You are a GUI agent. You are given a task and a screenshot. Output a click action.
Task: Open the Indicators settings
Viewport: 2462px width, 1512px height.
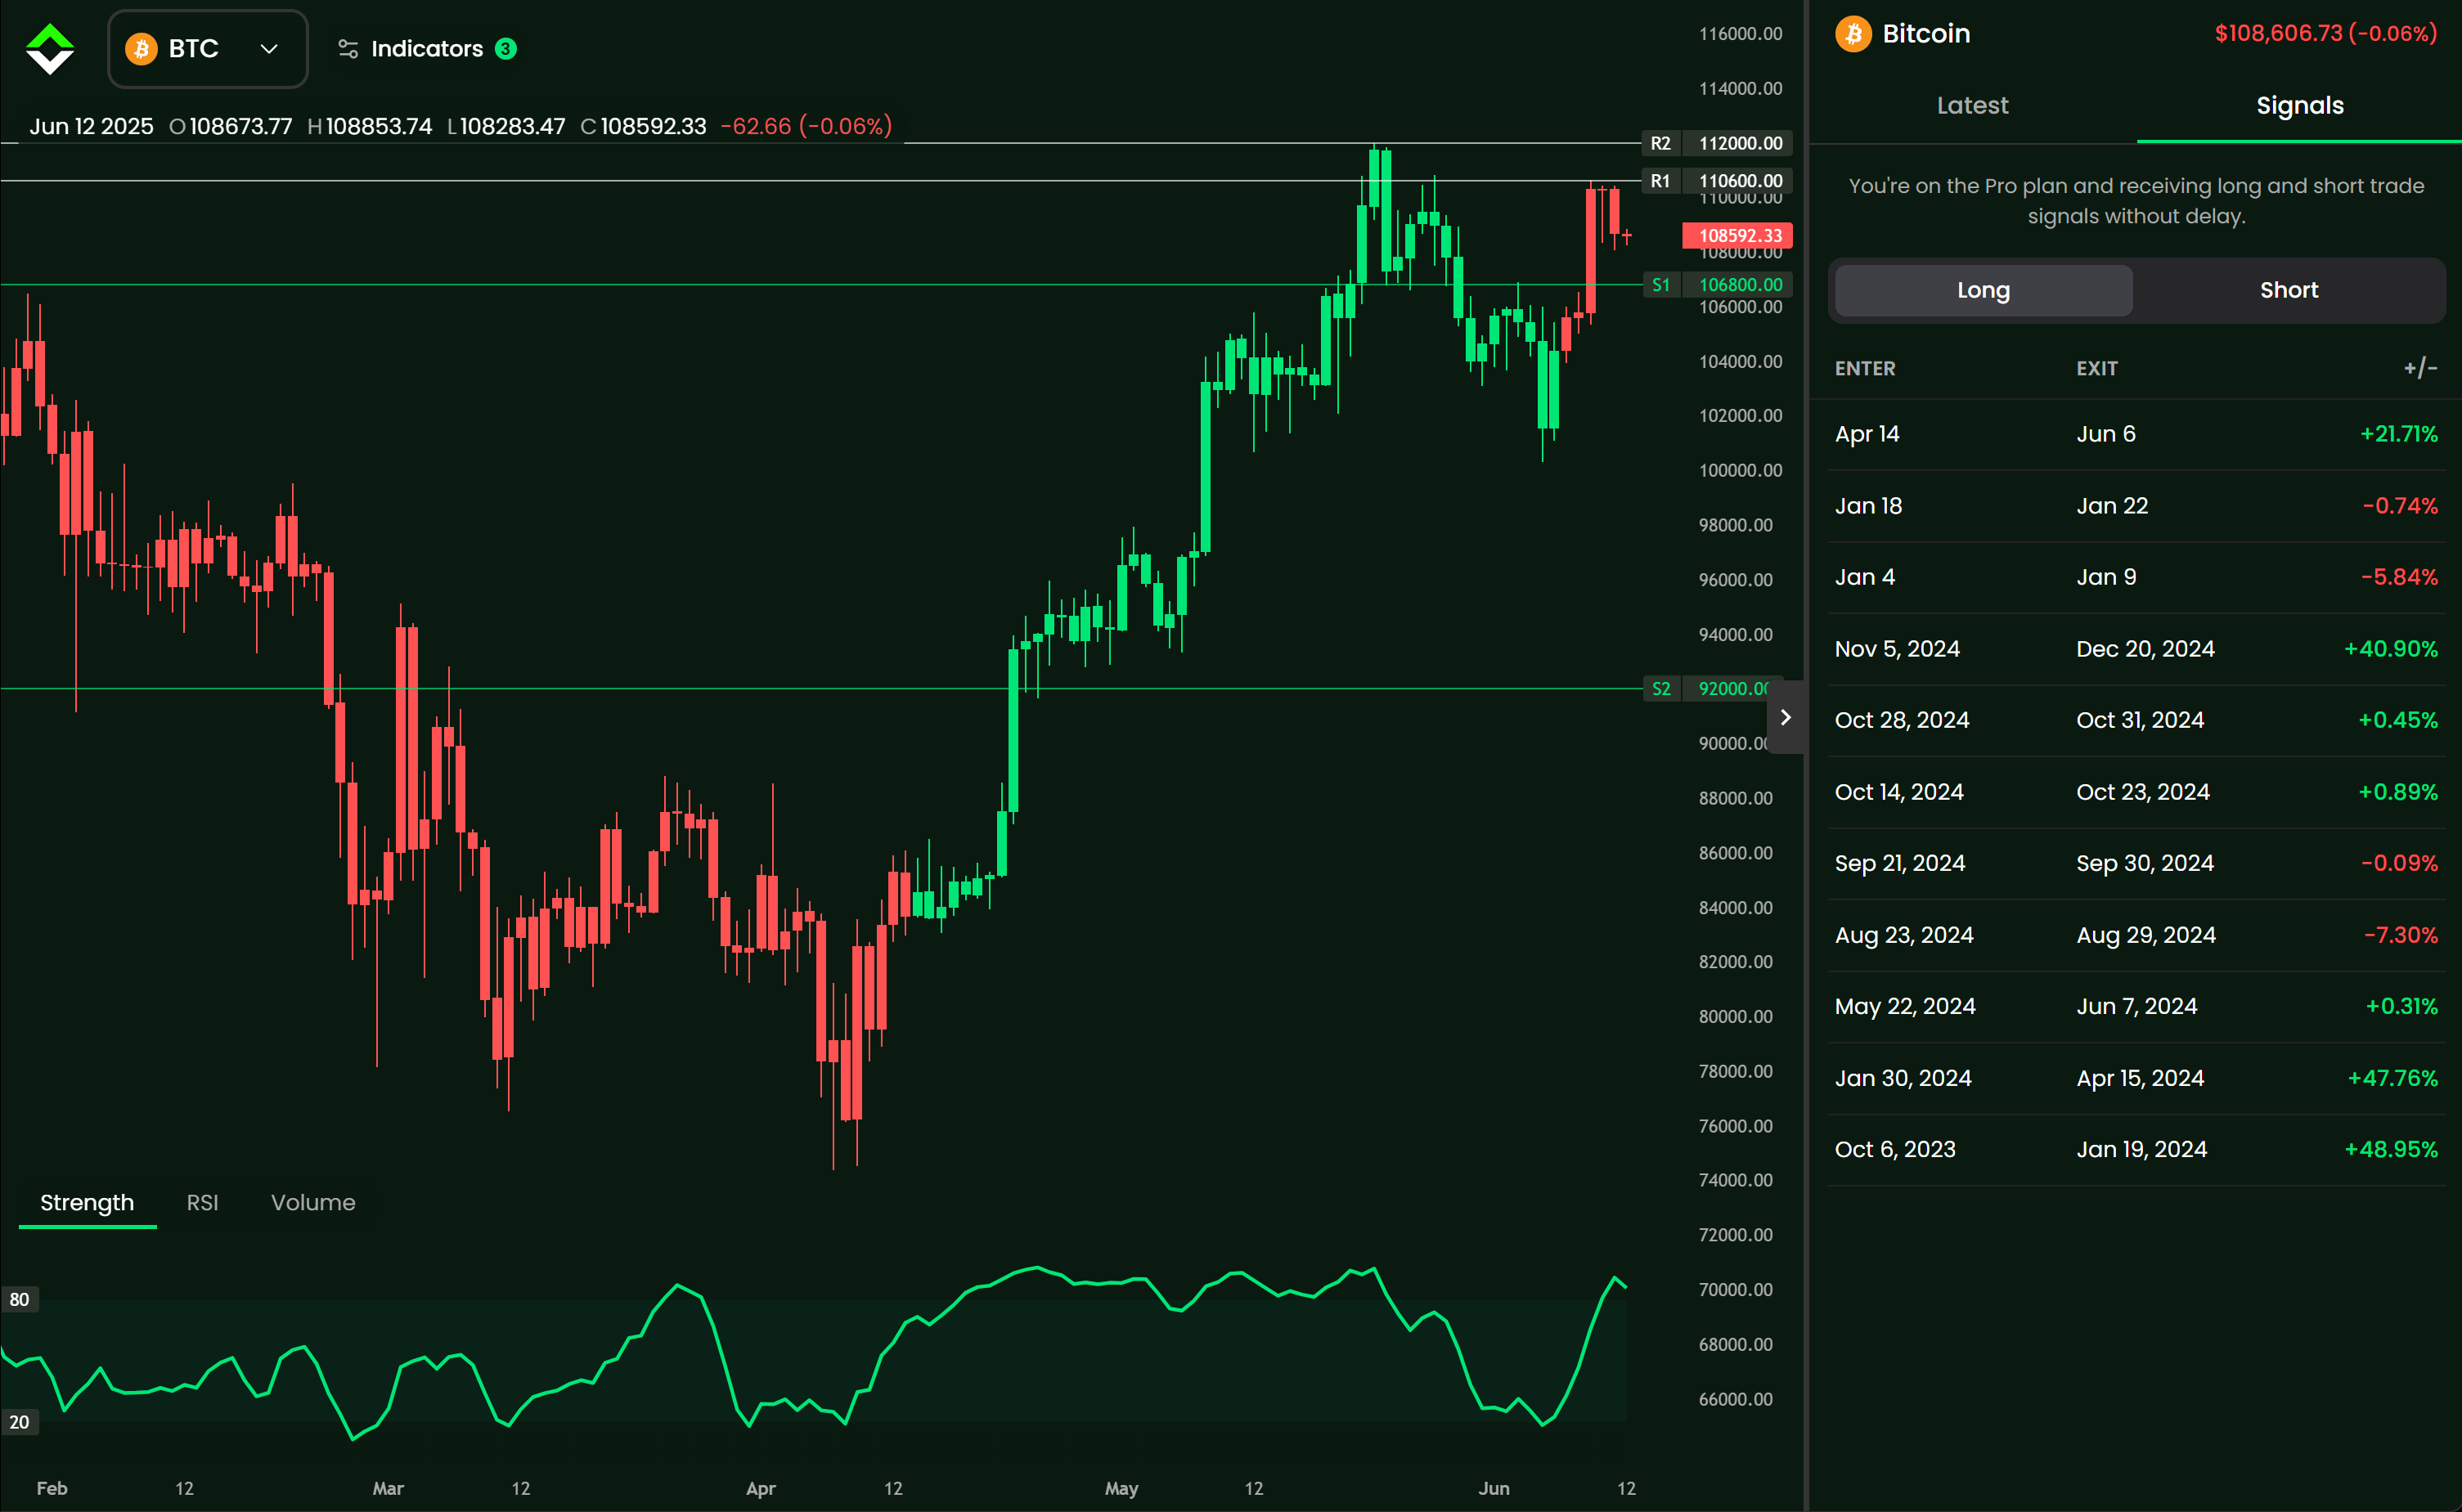(427, 49)
